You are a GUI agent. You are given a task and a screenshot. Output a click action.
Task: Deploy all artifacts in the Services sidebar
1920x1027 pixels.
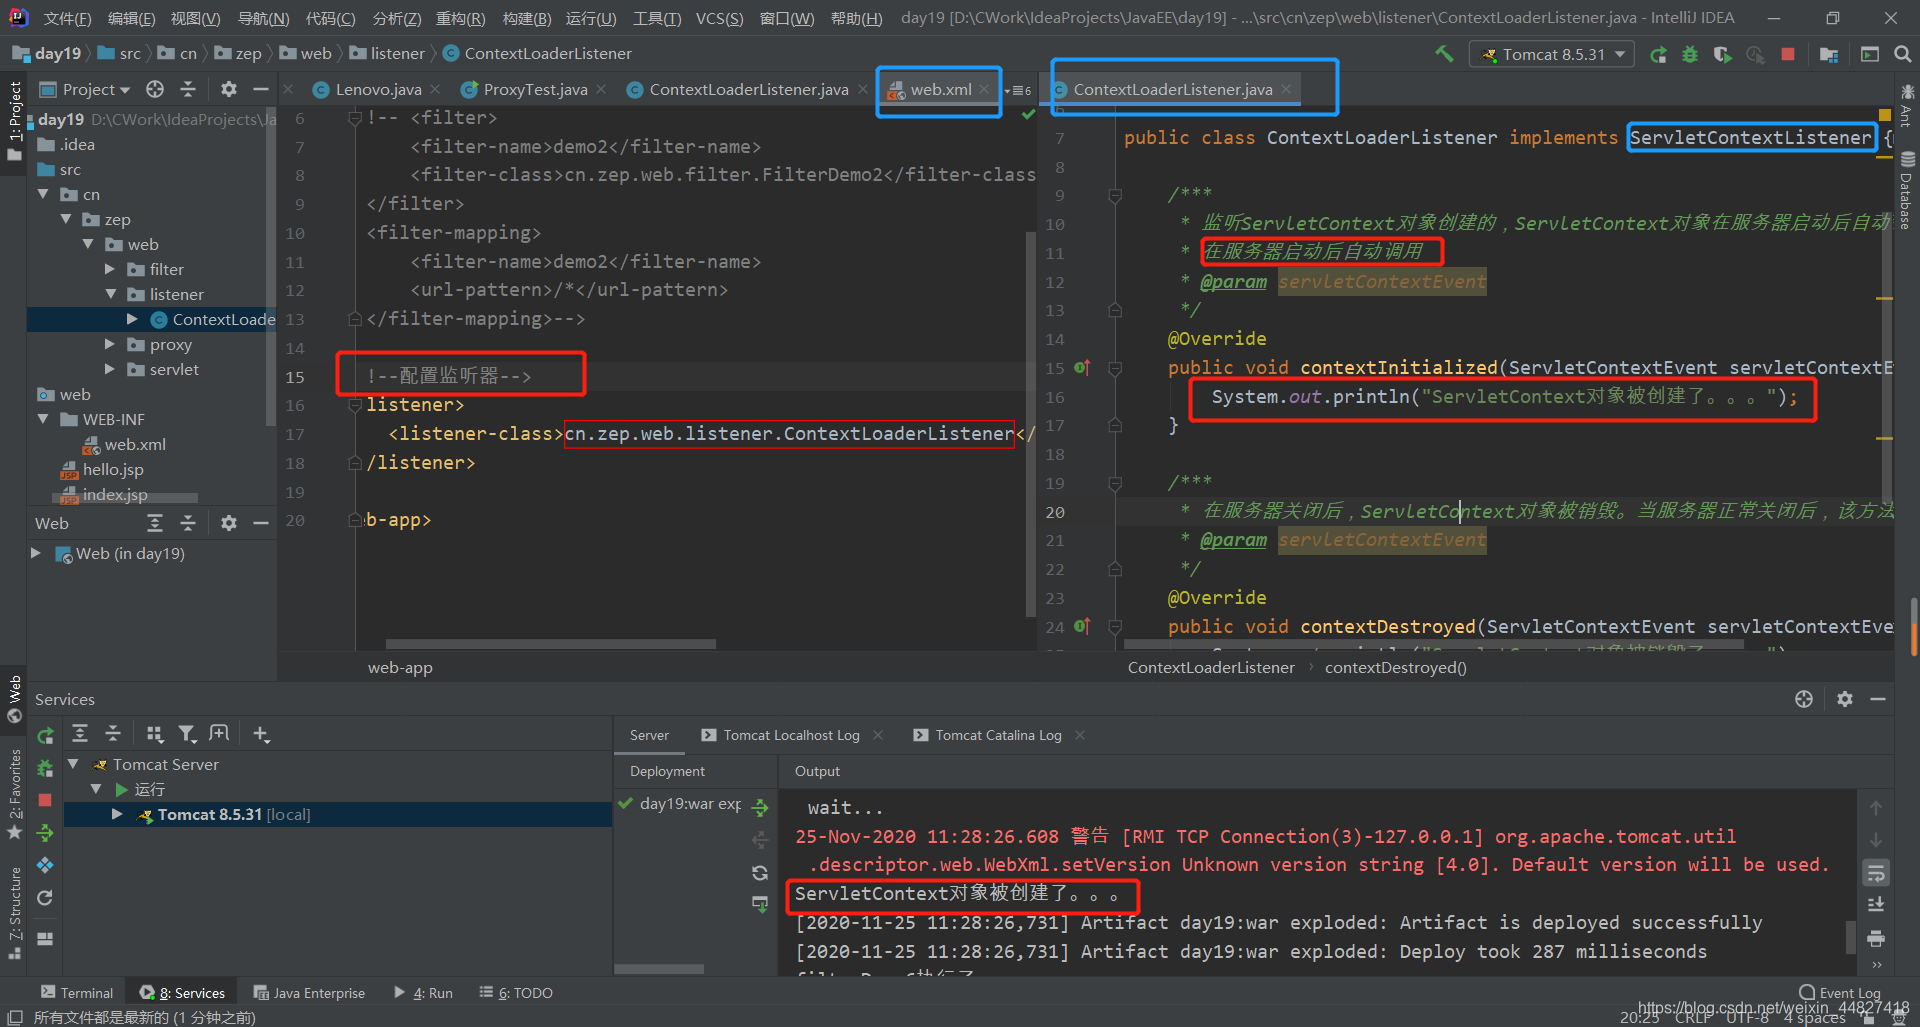pos(45,833)
